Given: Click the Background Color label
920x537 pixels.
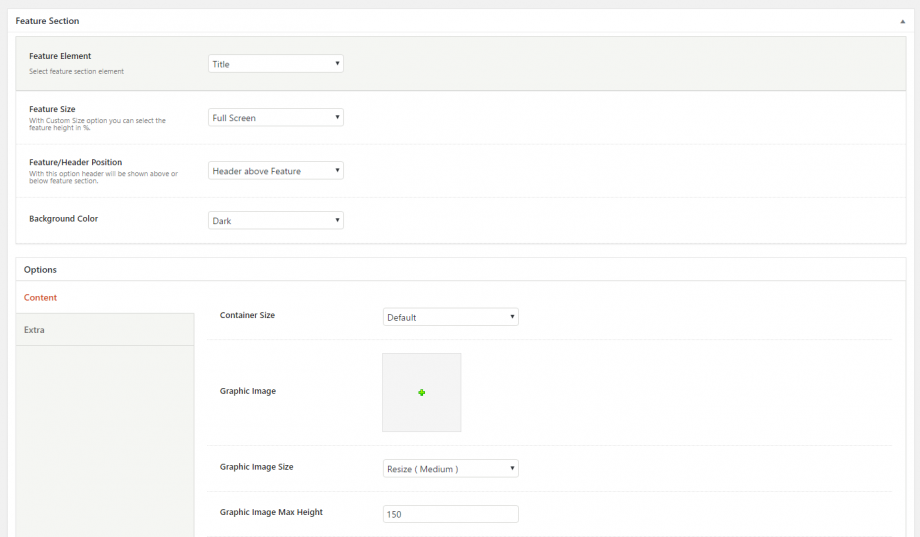Looking at the screenshot, I should click(x=63, y=219).
